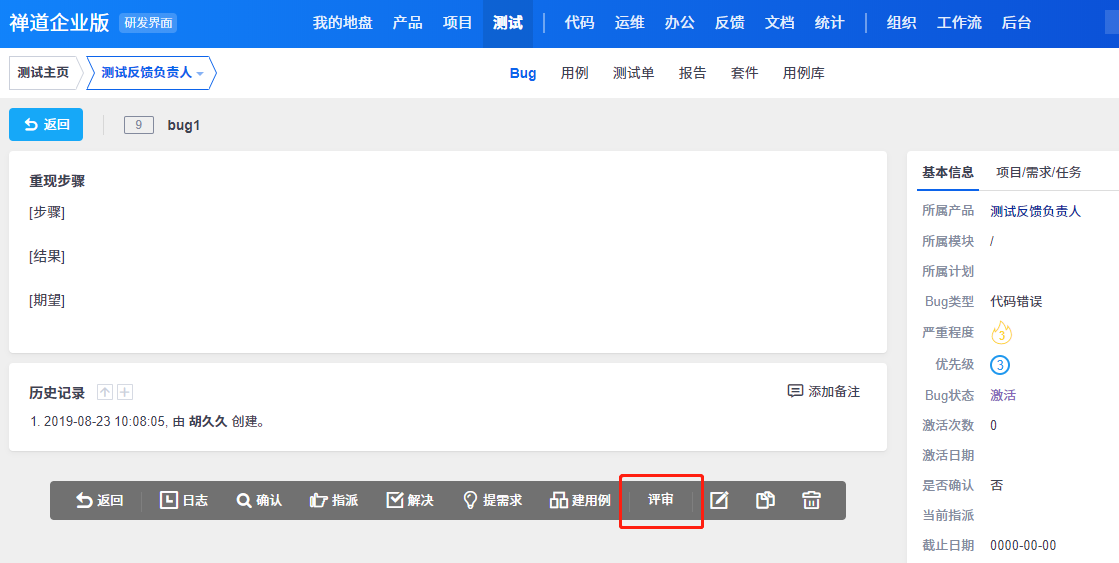Open 后台 in top navigation

1016,23
